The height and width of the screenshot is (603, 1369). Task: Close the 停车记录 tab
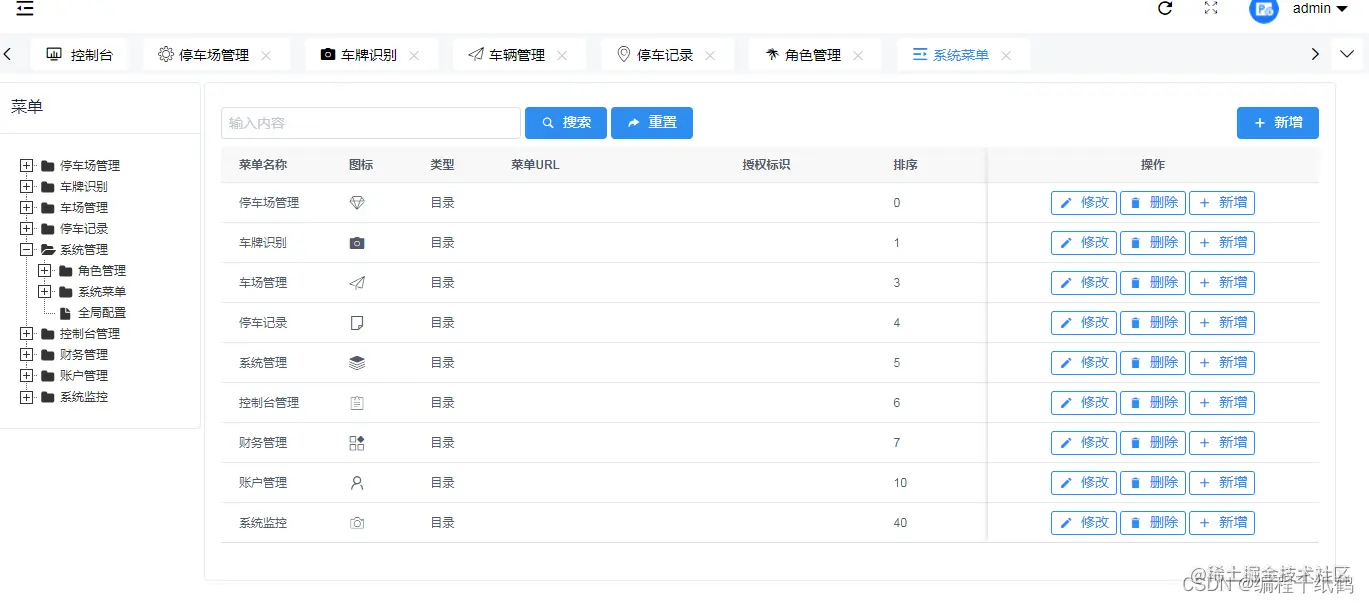pyautogui.click(x=710, y=56)
